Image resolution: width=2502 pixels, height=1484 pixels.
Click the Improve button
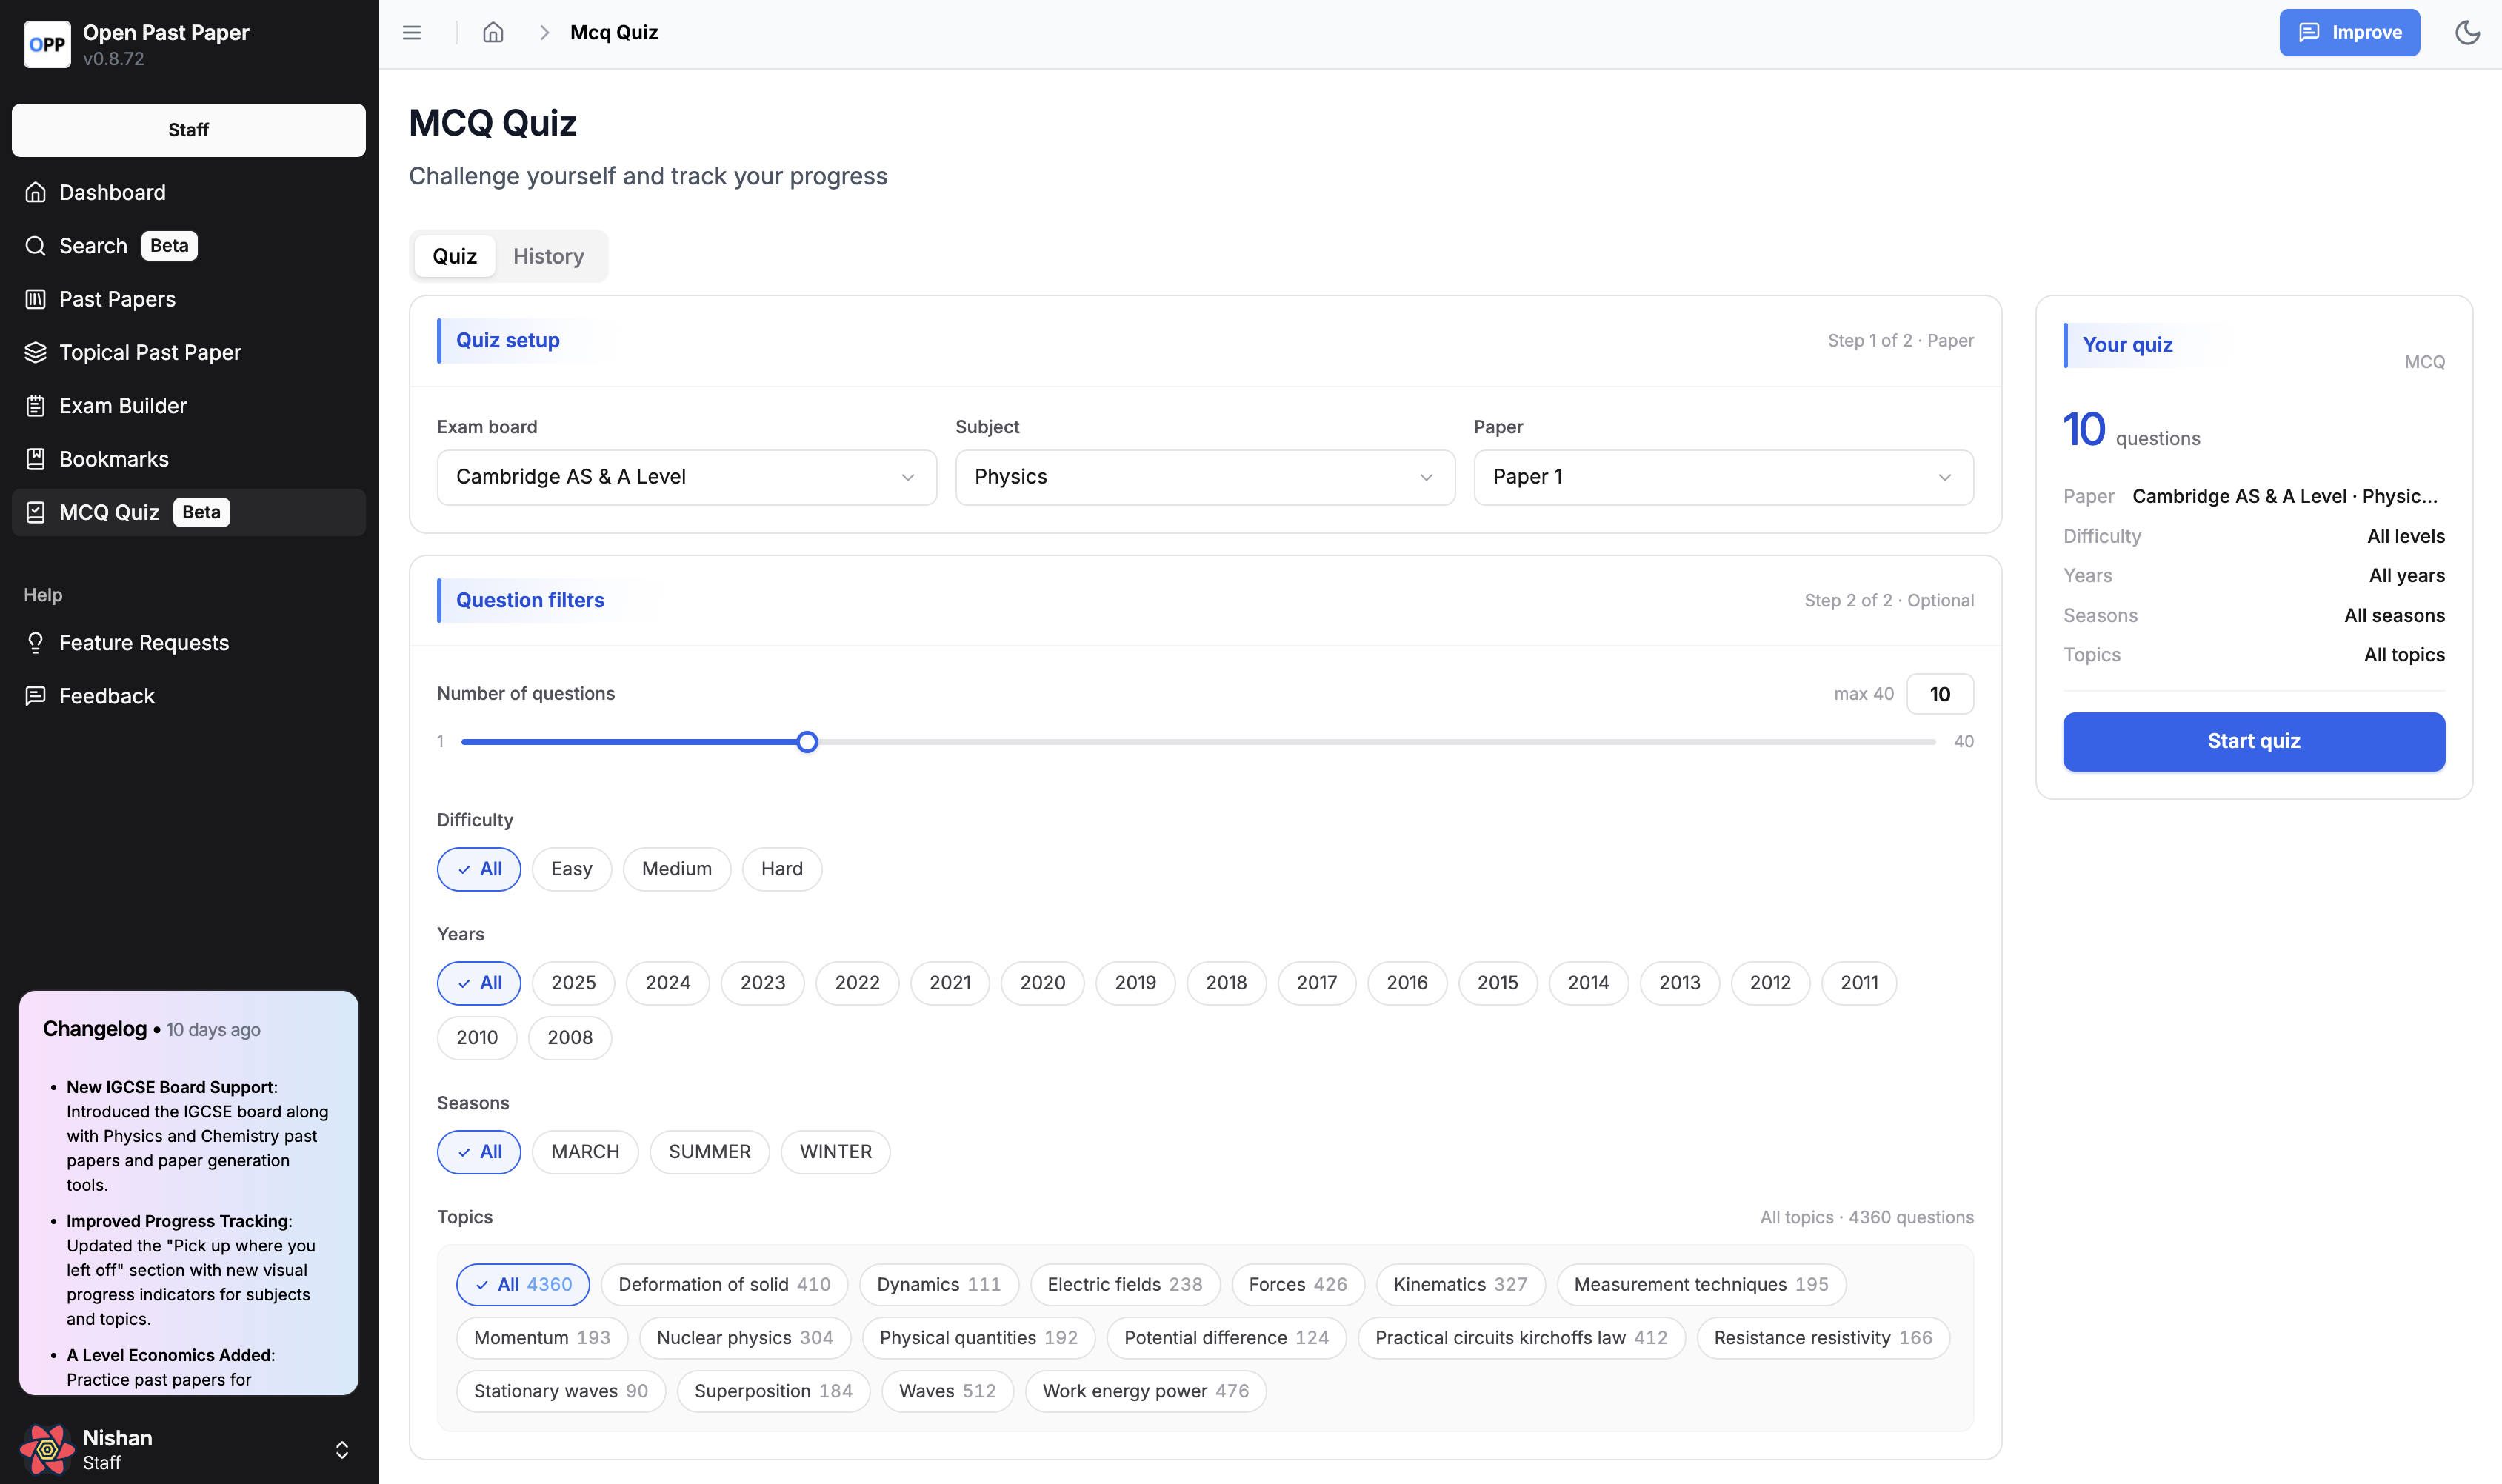2349,33
